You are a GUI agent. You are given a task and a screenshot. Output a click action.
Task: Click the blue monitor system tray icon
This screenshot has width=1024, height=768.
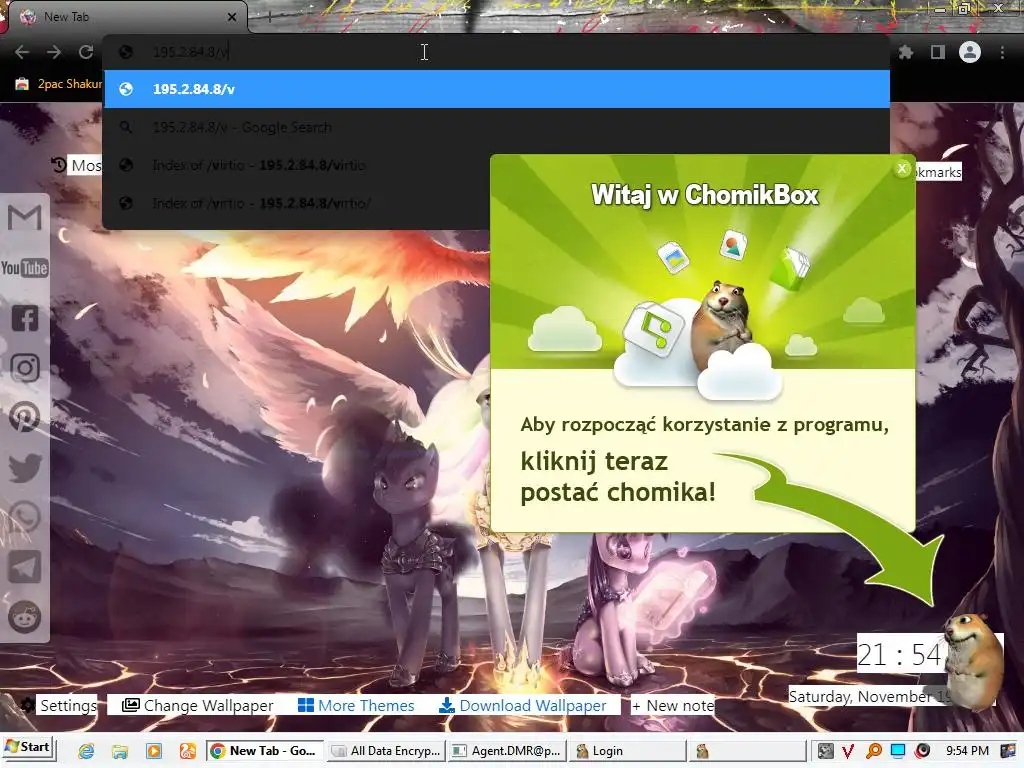[898, 751]
